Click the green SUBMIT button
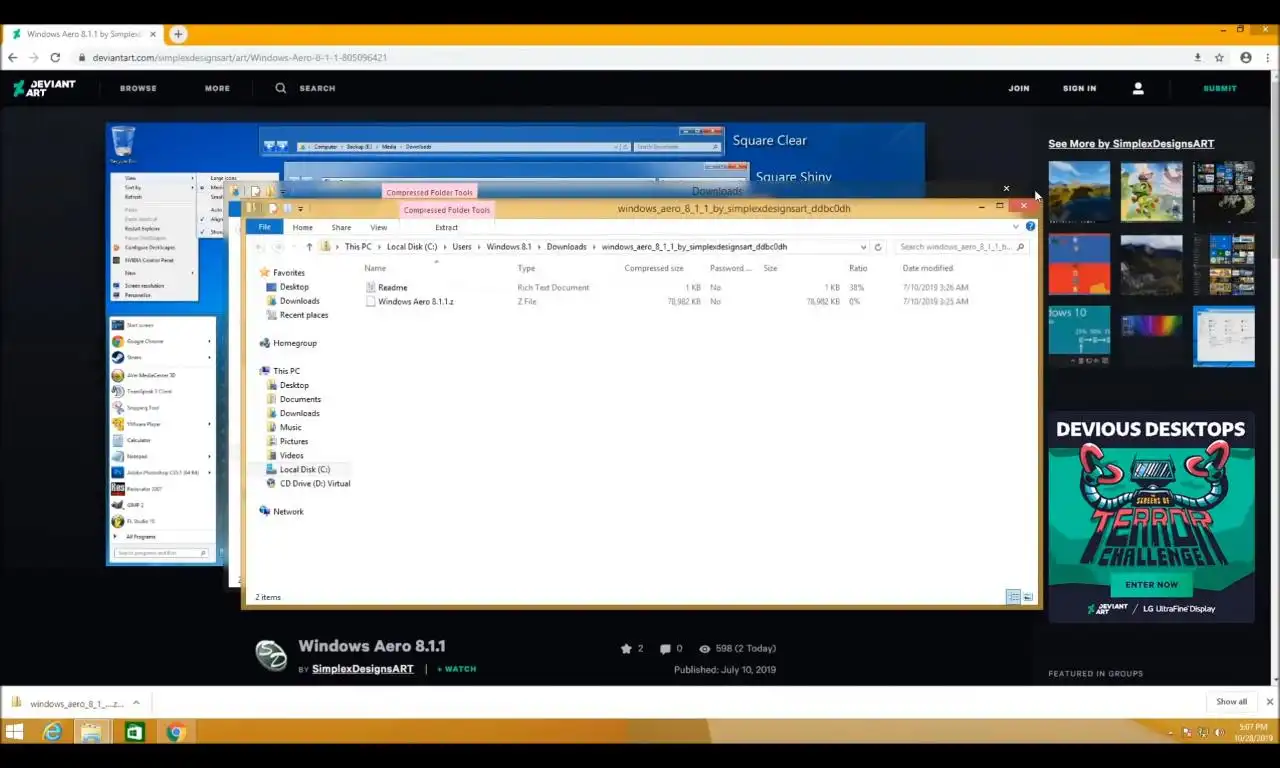Viewport: 1280px width, 768px height. 1220,88
